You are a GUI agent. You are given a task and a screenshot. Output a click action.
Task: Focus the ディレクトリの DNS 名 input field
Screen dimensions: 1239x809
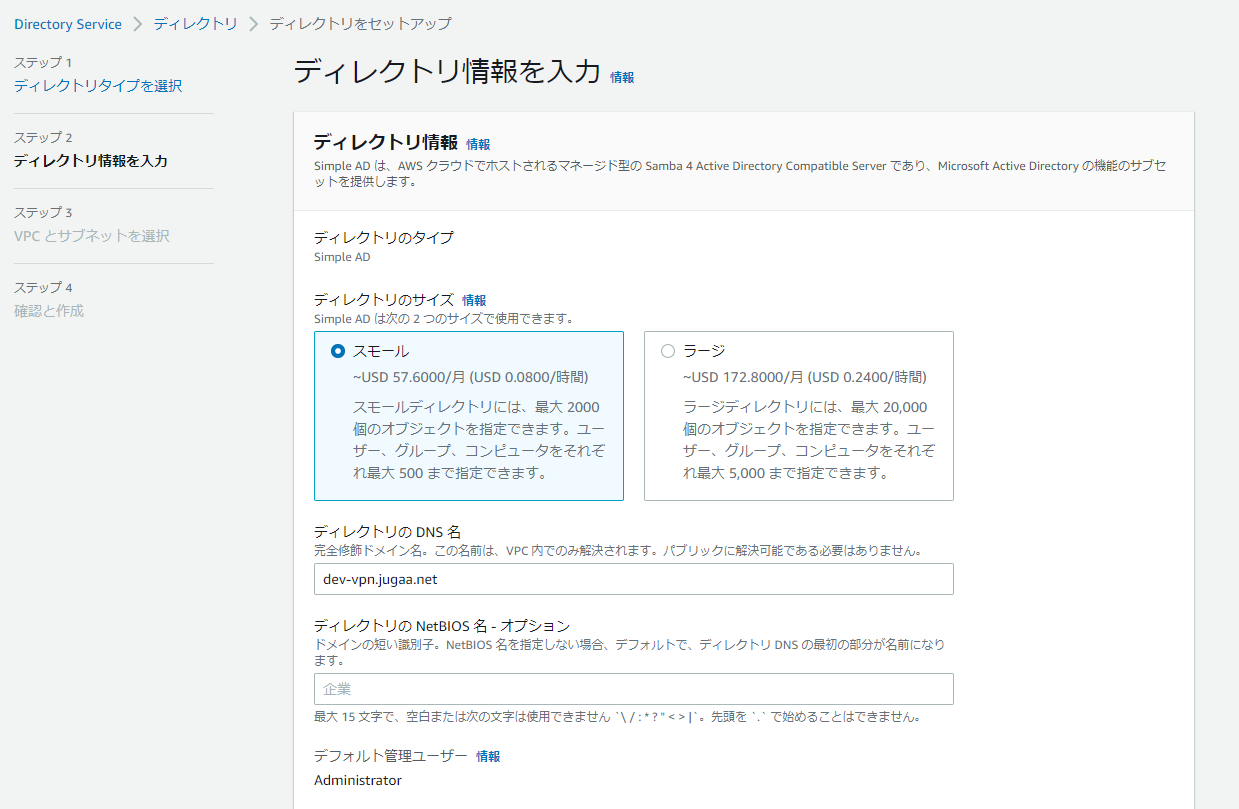[x=633, y=579]
